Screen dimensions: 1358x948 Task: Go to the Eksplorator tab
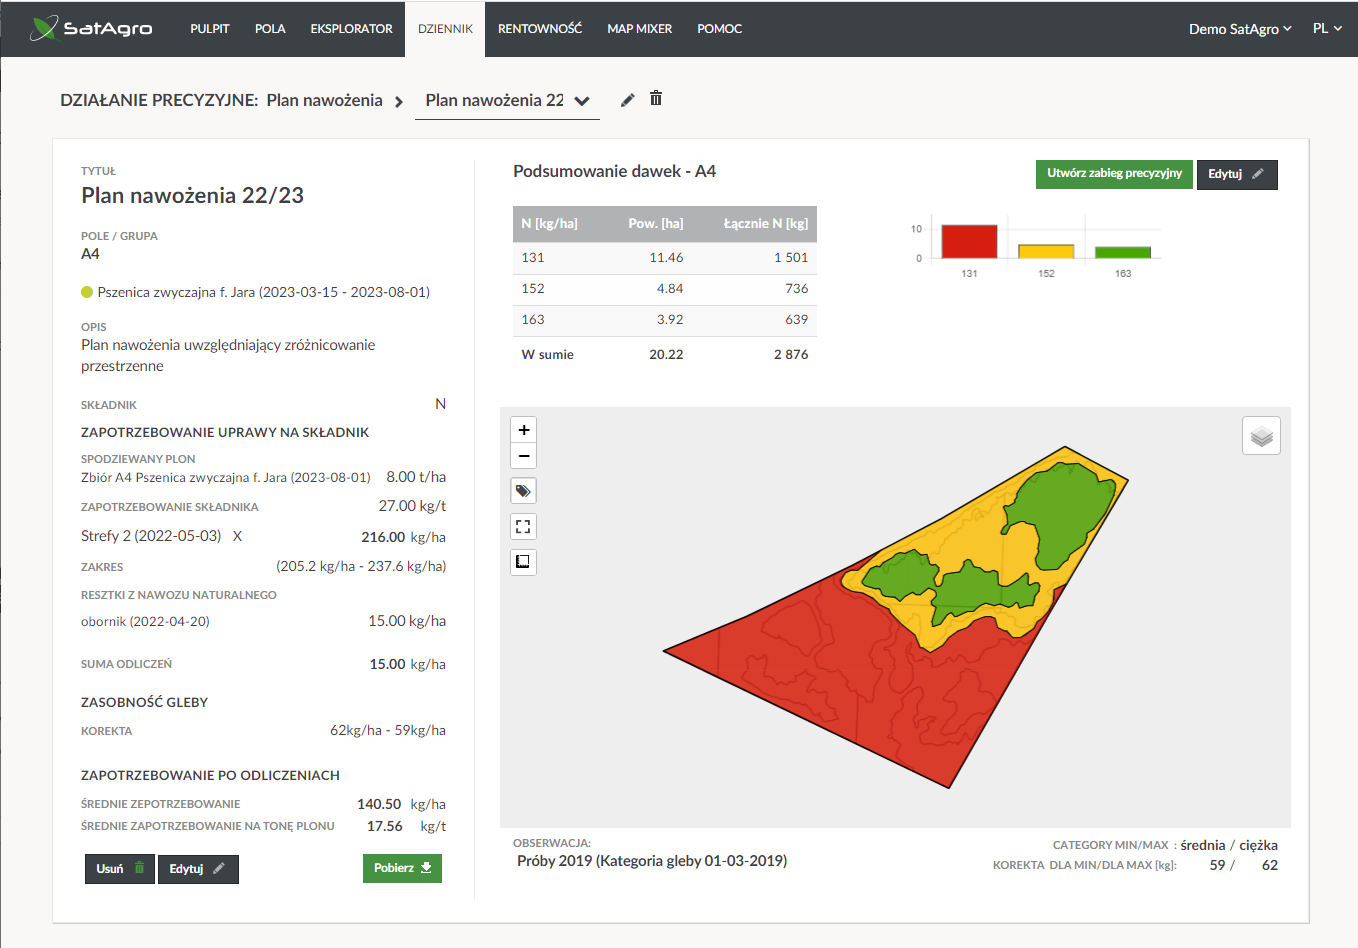(351, 29)
